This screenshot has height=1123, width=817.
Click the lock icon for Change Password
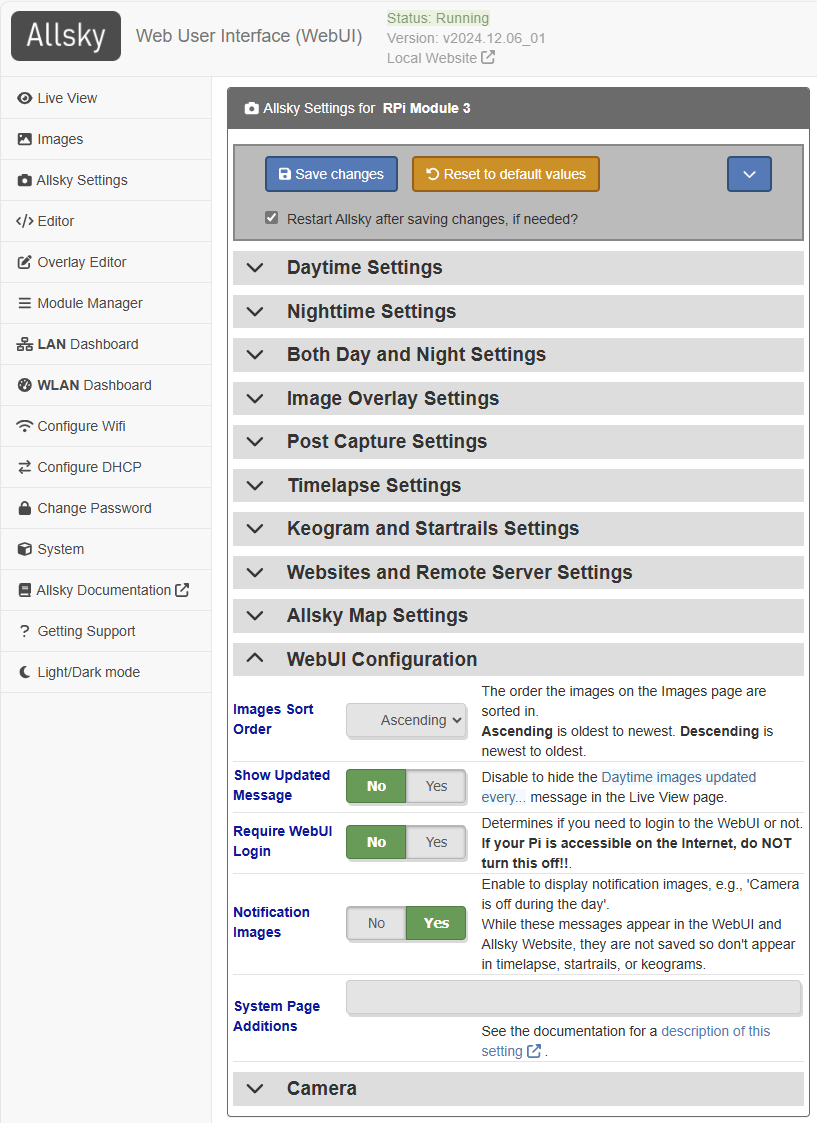(25, 508)
